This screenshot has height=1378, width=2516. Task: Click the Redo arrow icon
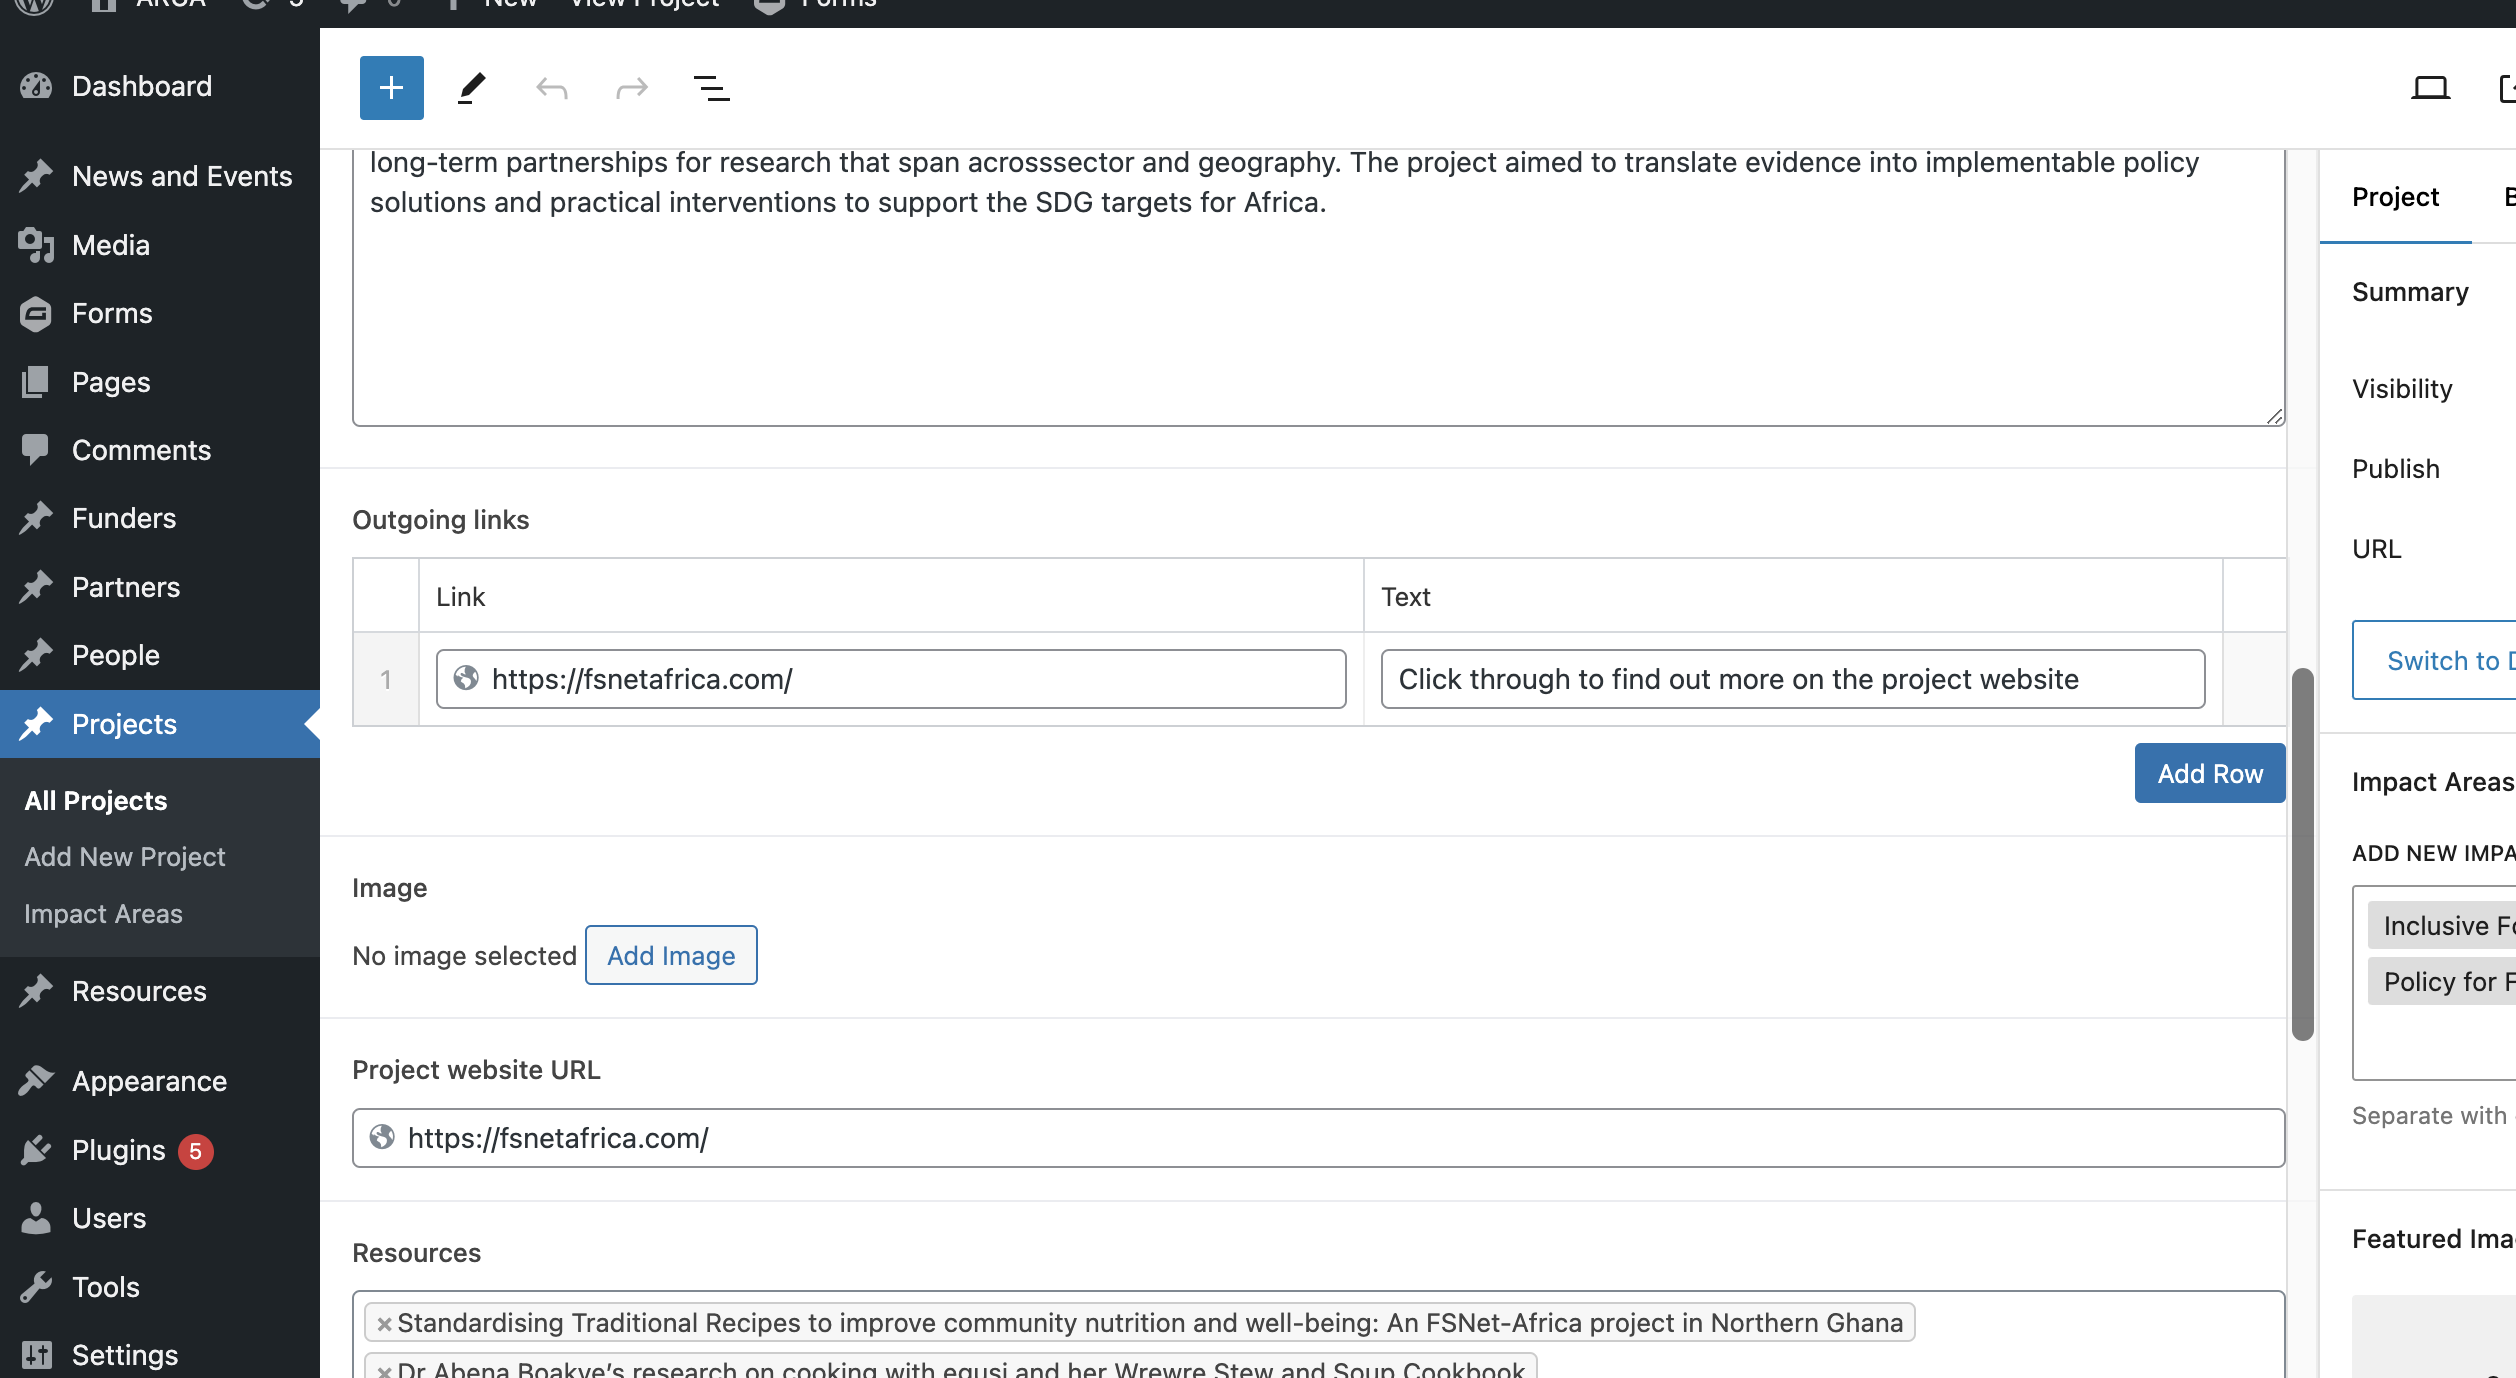tap(631, 88)
